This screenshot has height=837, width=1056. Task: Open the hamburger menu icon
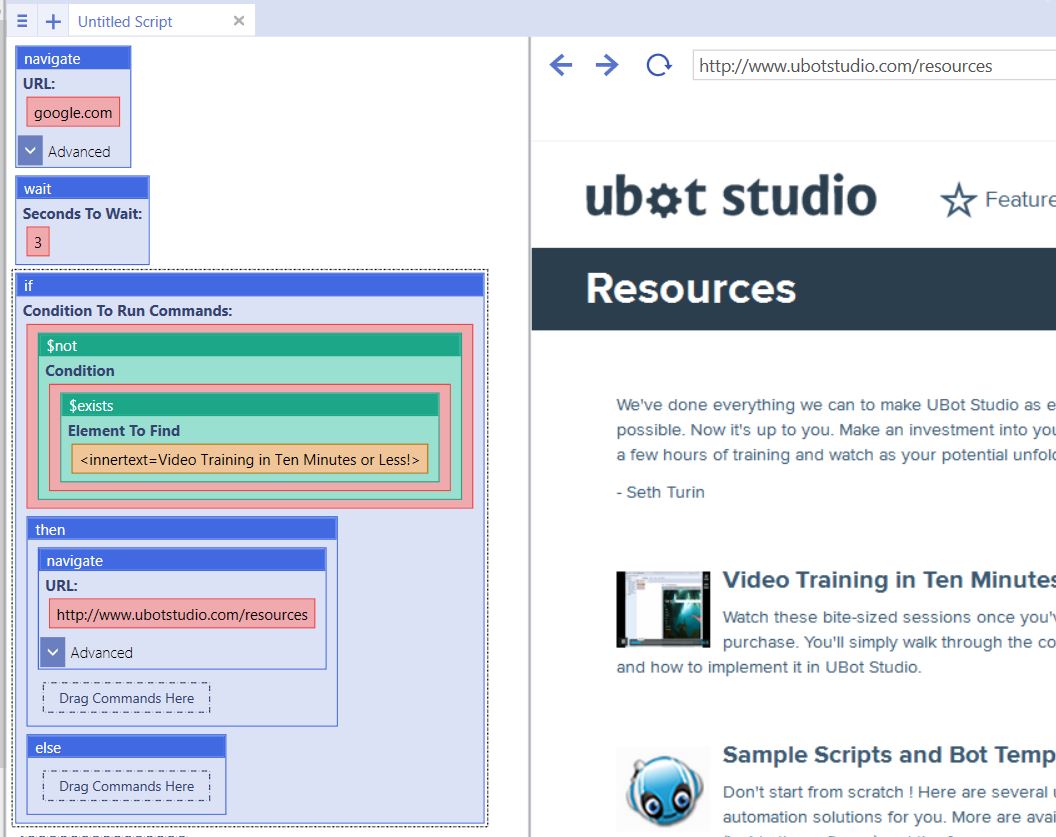[22, 21]
